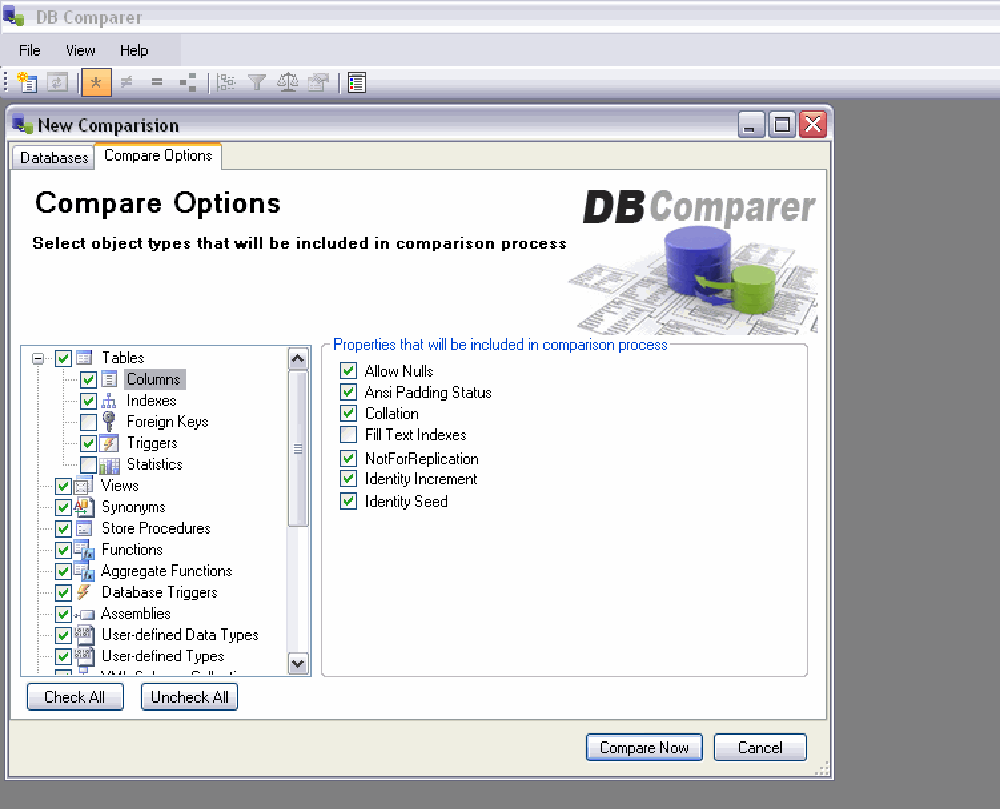The image size is (1000, 809).
Task: Click the Uncheck All button
Action: coord(189,697)
